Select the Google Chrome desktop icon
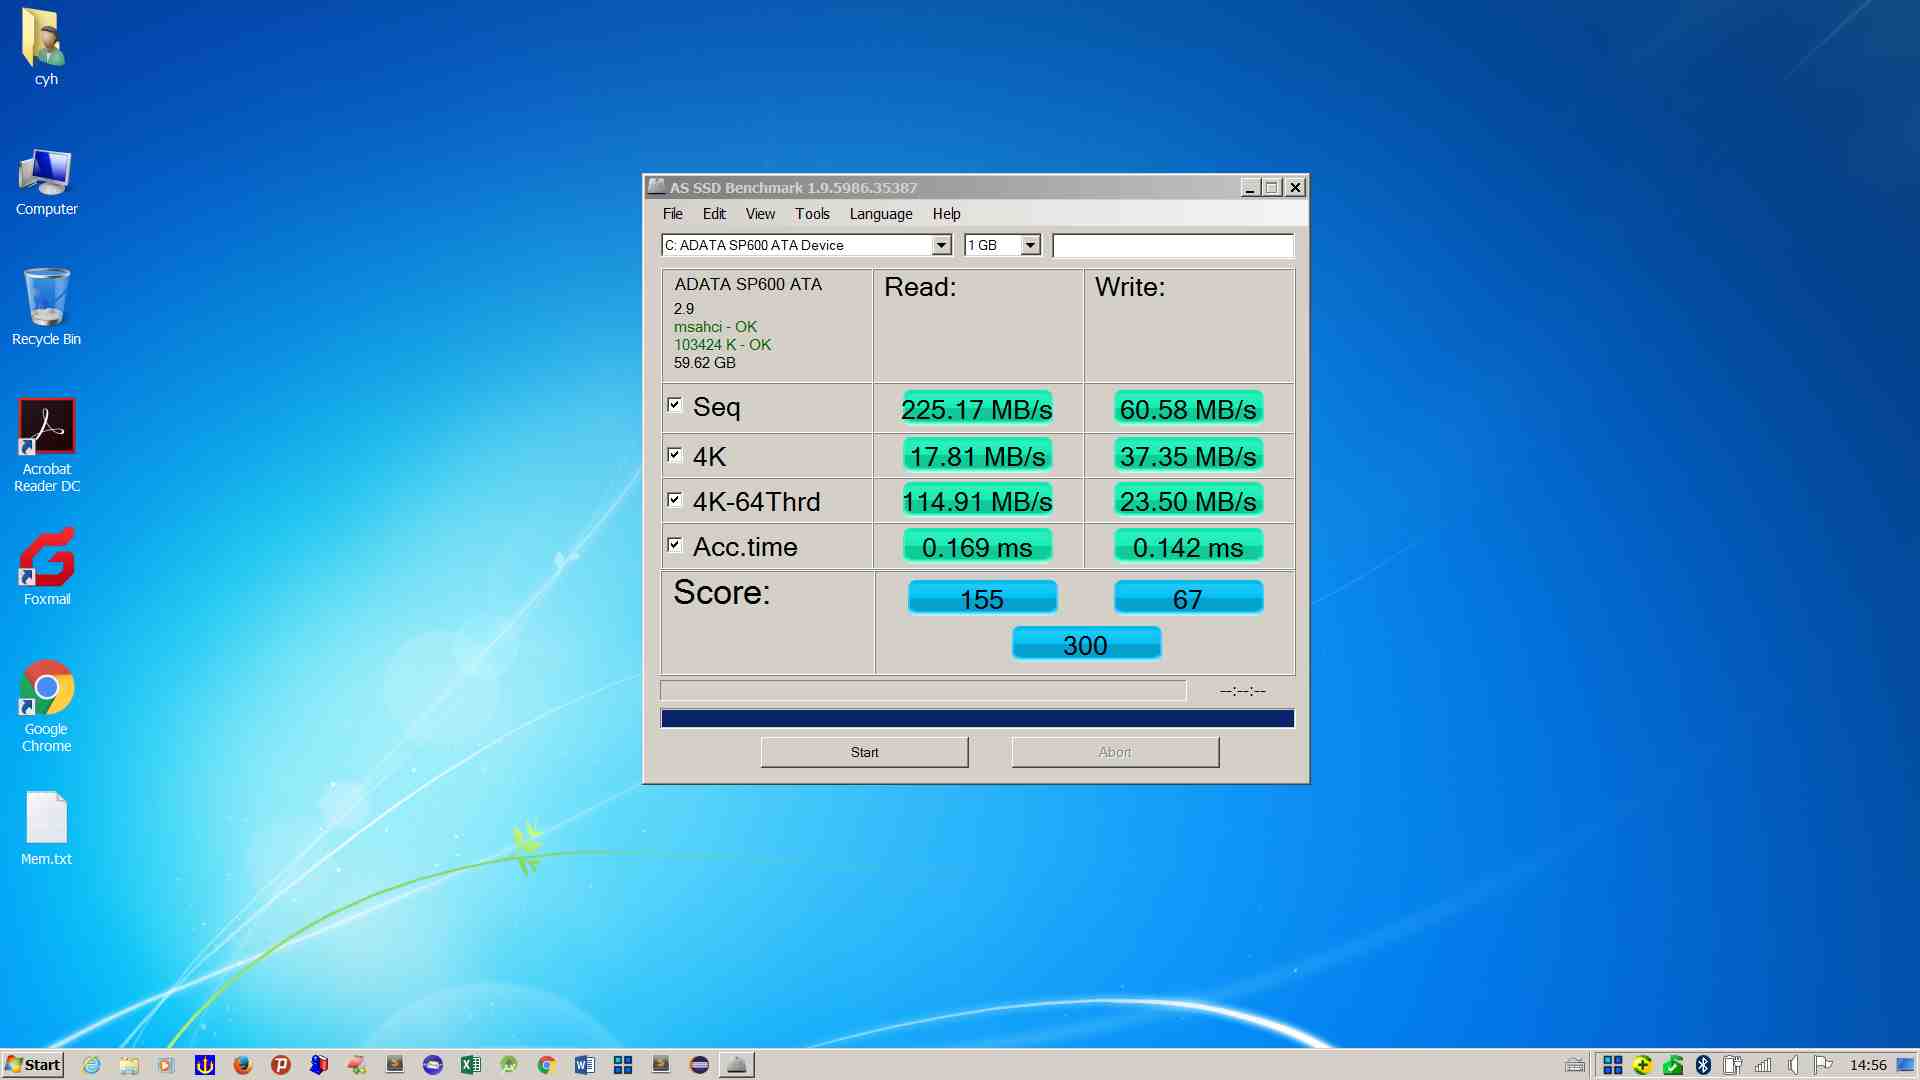The height and width of the screenshot is (1080, 1920). tap(46, 706)
